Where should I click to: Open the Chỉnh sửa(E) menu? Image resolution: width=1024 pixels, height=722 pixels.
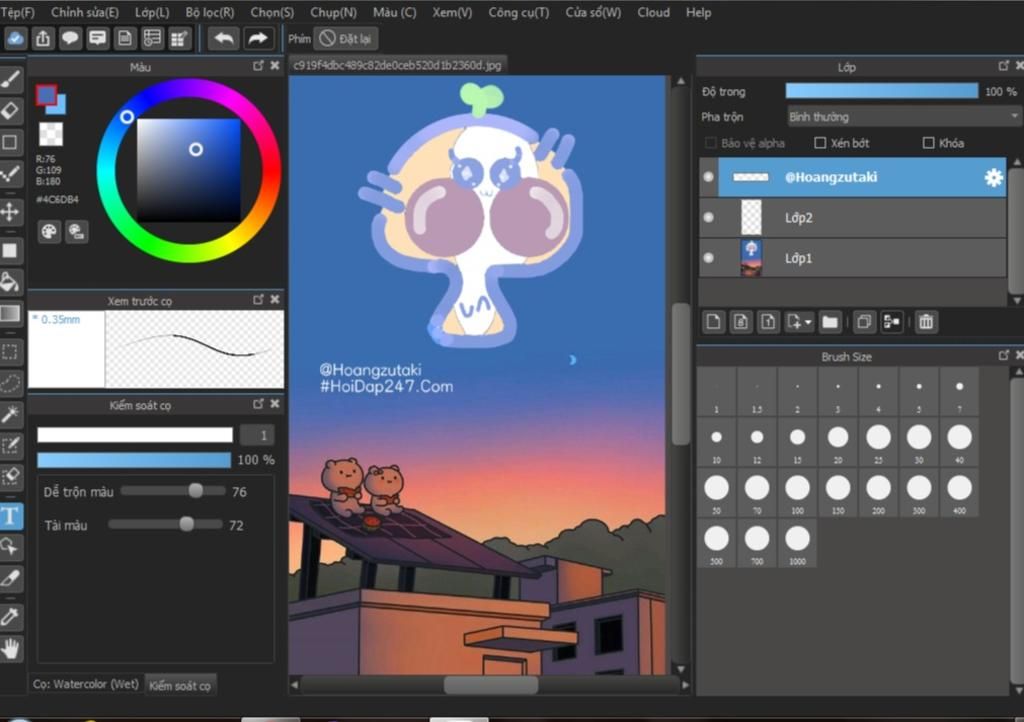pyautogui.click(x=85, y=12)
